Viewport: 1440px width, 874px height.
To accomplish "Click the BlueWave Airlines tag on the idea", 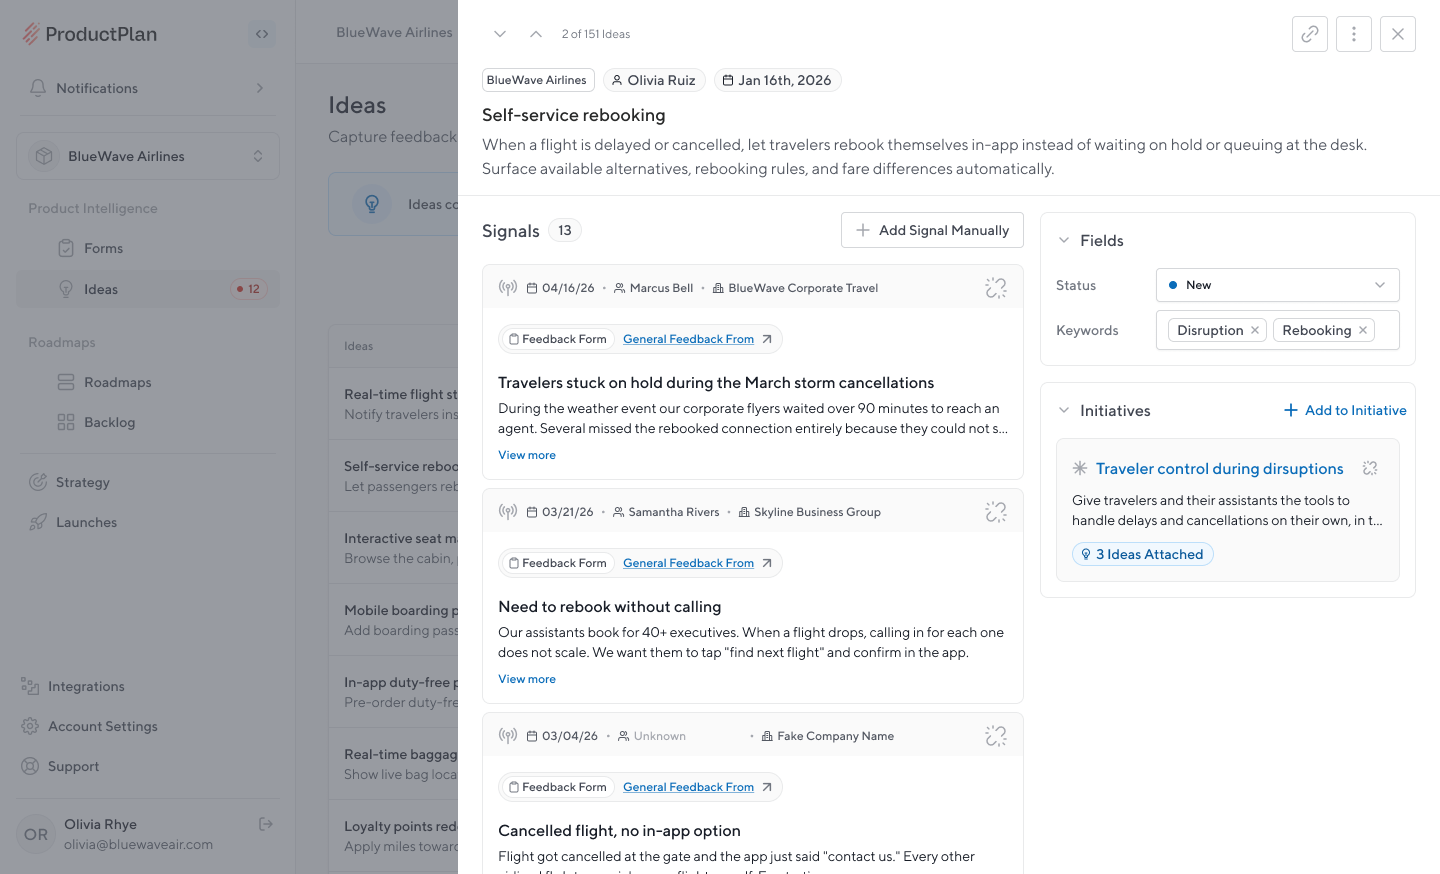I will 538,80.
